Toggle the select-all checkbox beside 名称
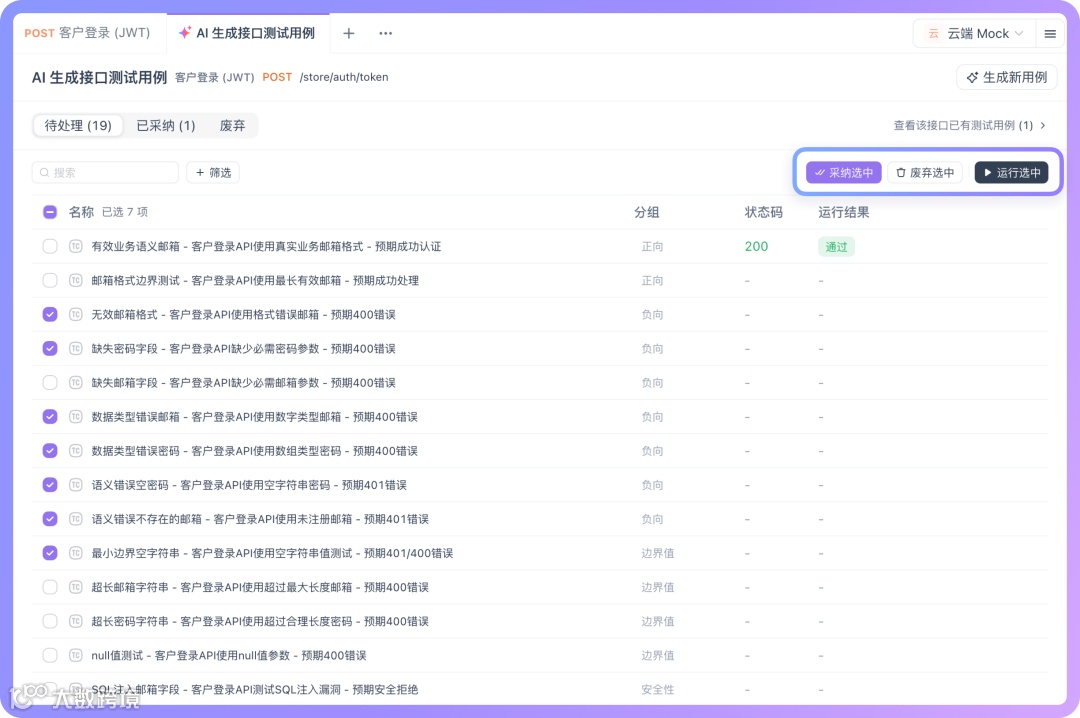Image resolution: width=1080 pixels, height=718 pixels. point(50,212)
